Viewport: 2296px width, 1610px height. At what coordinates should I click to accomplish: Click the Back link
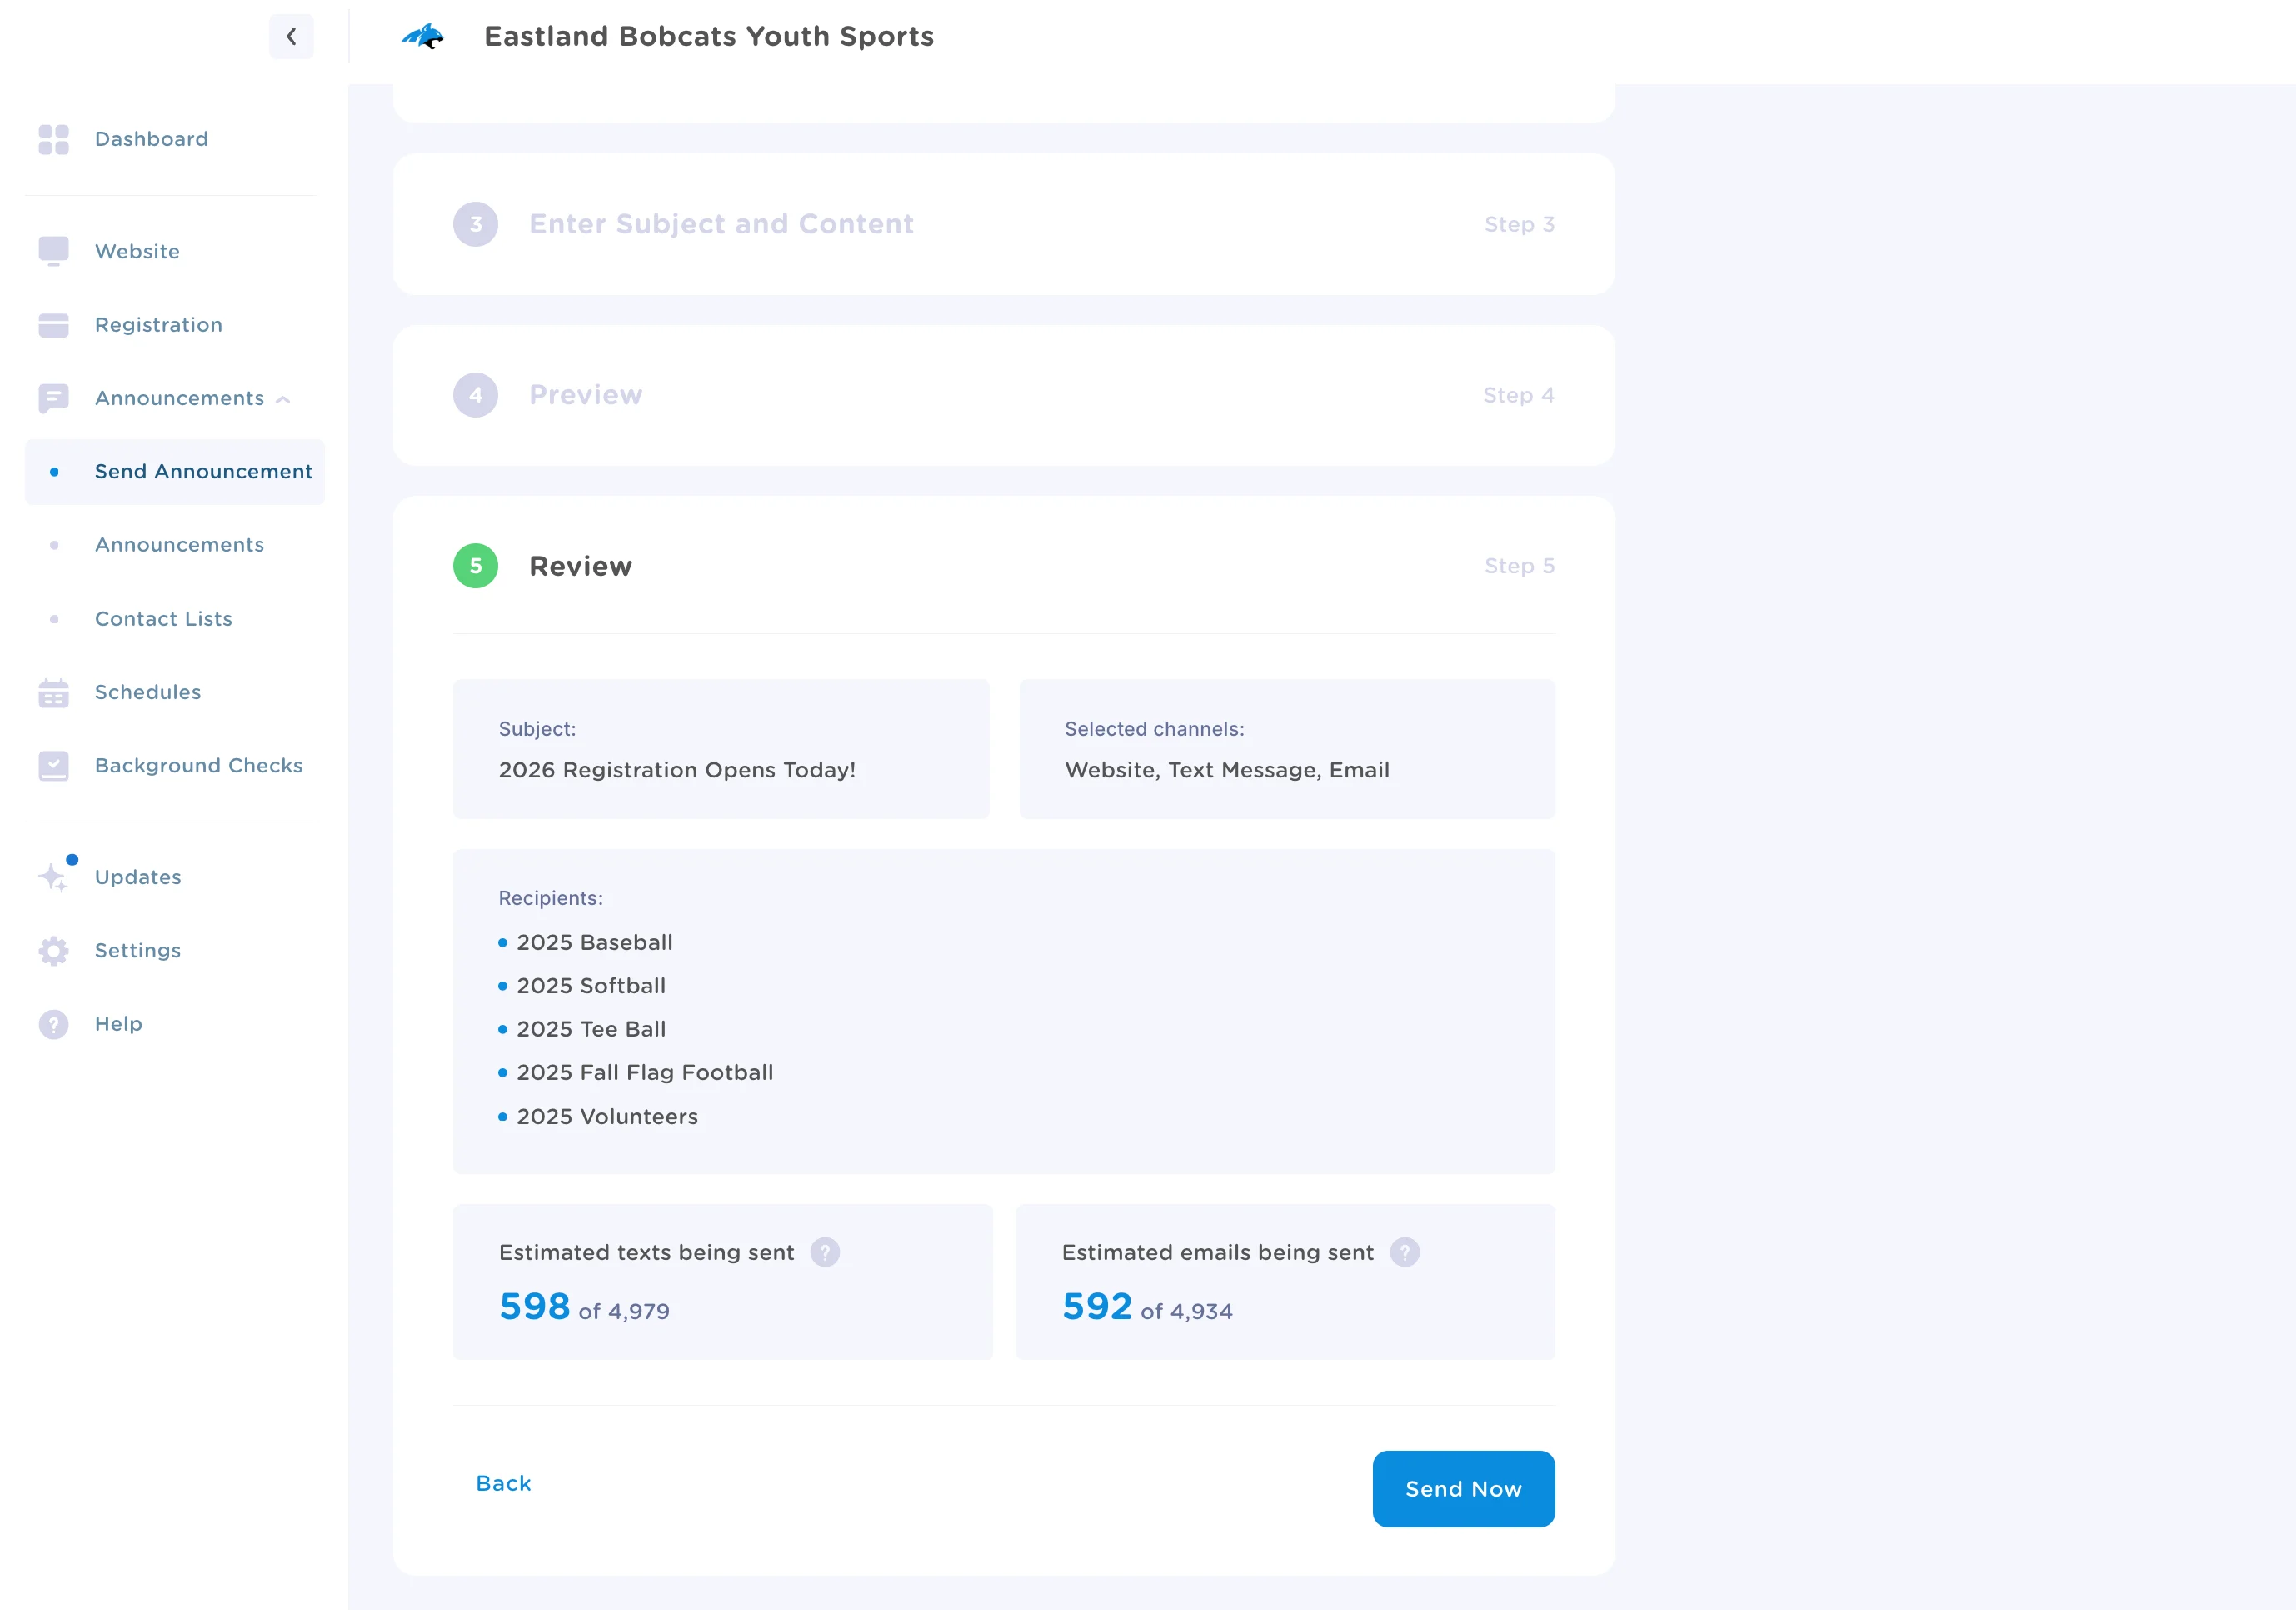[x=503, y=1483]
